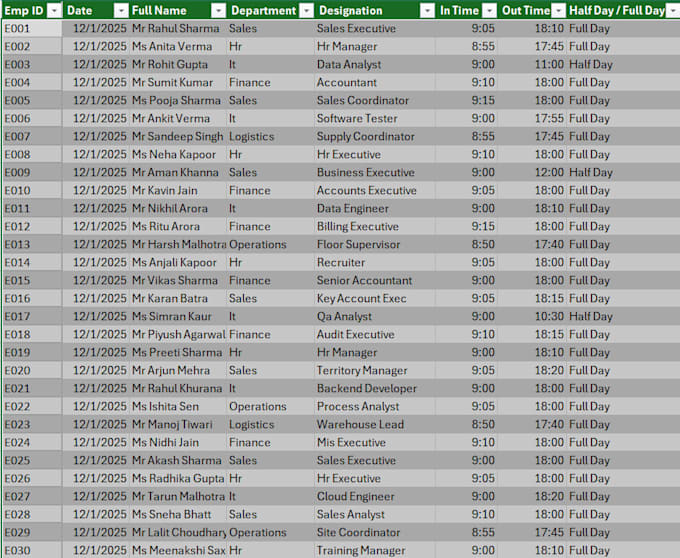This screenshot has height=558, width=680.
Task: Select the 'Half Day / Full Day' header text
Action: pyautogui.click(x=617, y=11)
